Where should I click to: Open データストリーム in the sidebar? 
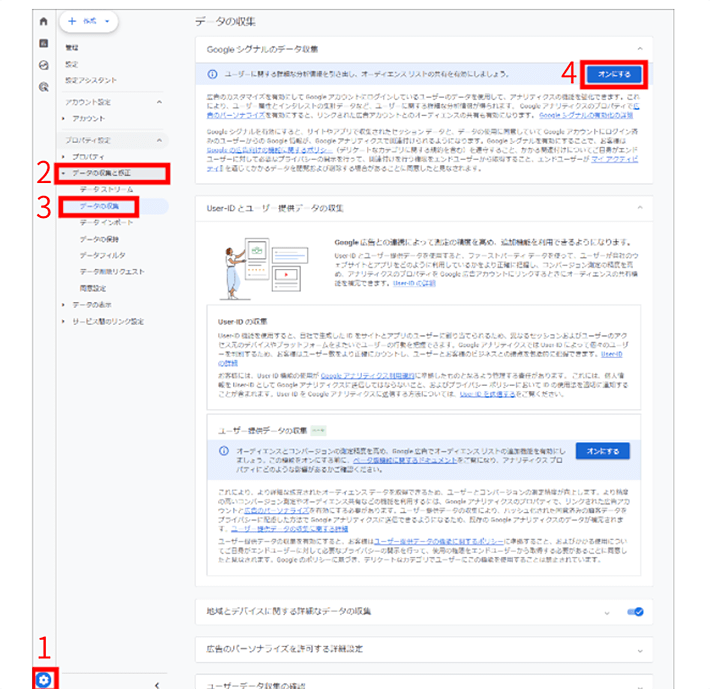pyautogui.click(x=106, y=190)
